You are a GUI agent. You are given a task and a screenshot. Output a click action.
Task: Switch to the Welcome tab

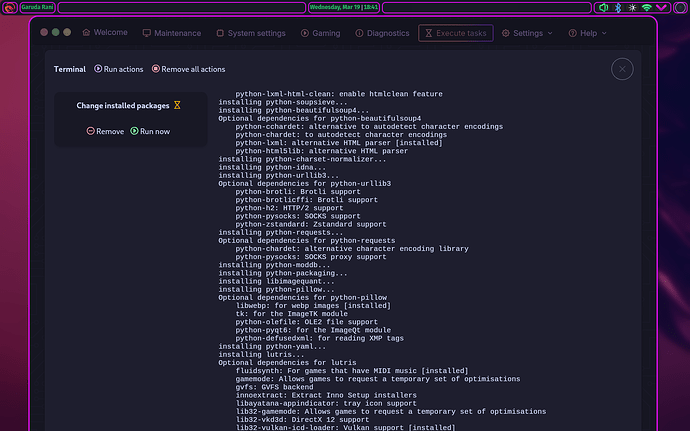pyautogui.click(x=105, y=33)
